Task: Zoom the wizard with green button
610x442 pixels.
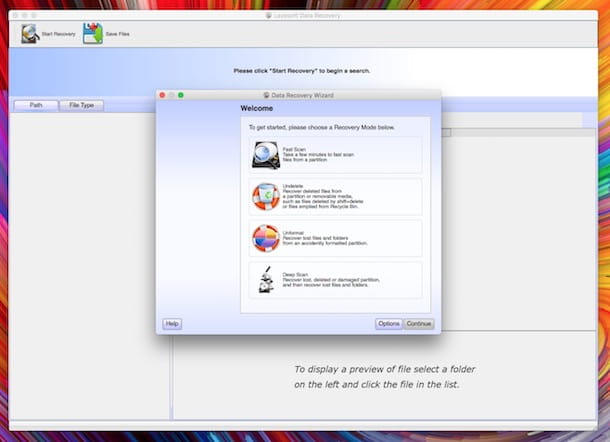Action: click(x=181, y=95)
